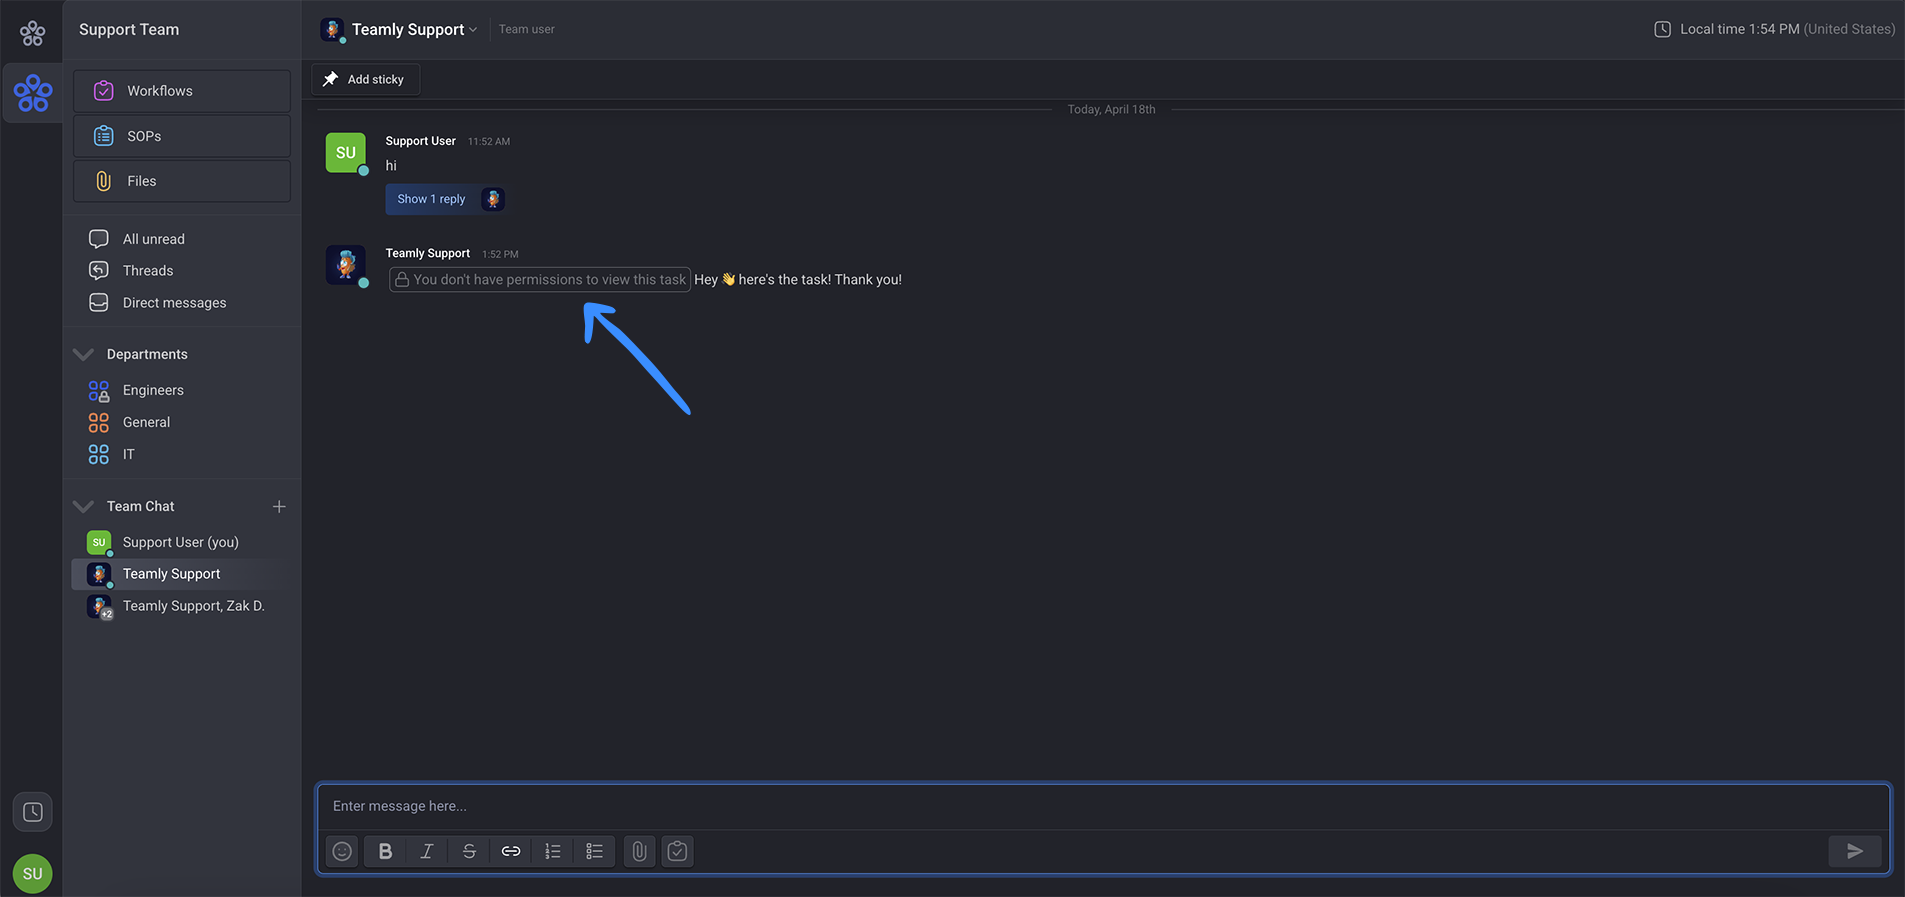Click the Team user label
The image size is (1905, 897).
point(527,30)
